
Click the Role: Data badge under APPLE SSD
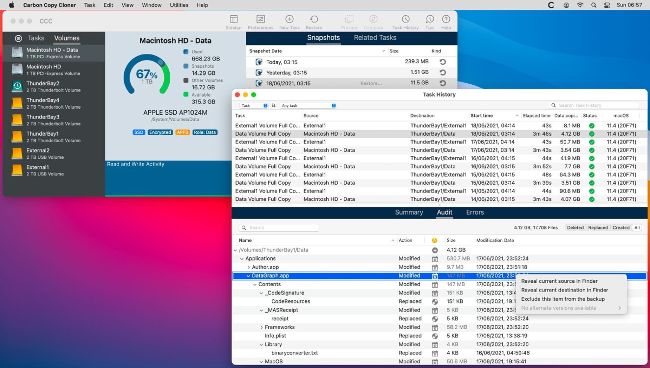[x=205, y=132]
